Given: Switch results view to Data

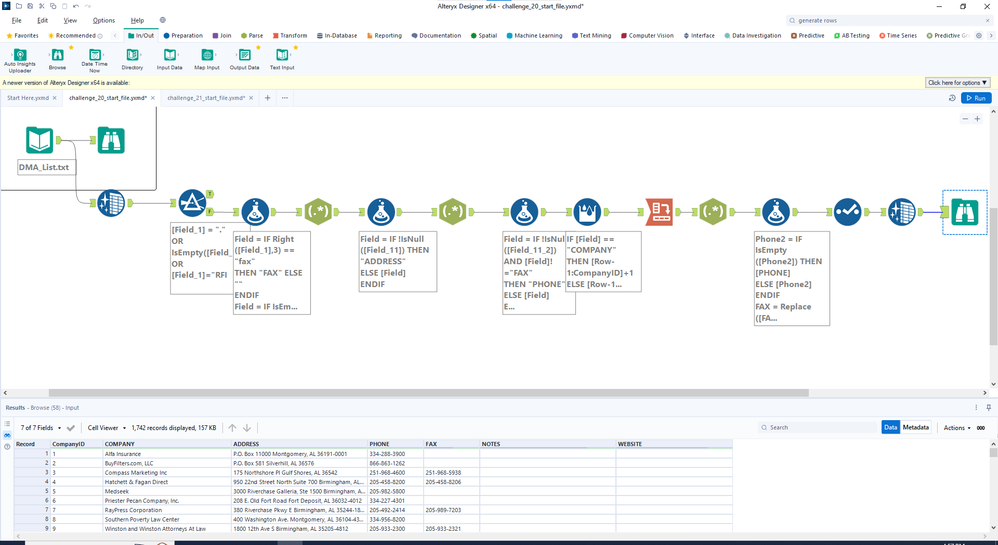Looking at the screenshot, I should (x=890, y=427).
